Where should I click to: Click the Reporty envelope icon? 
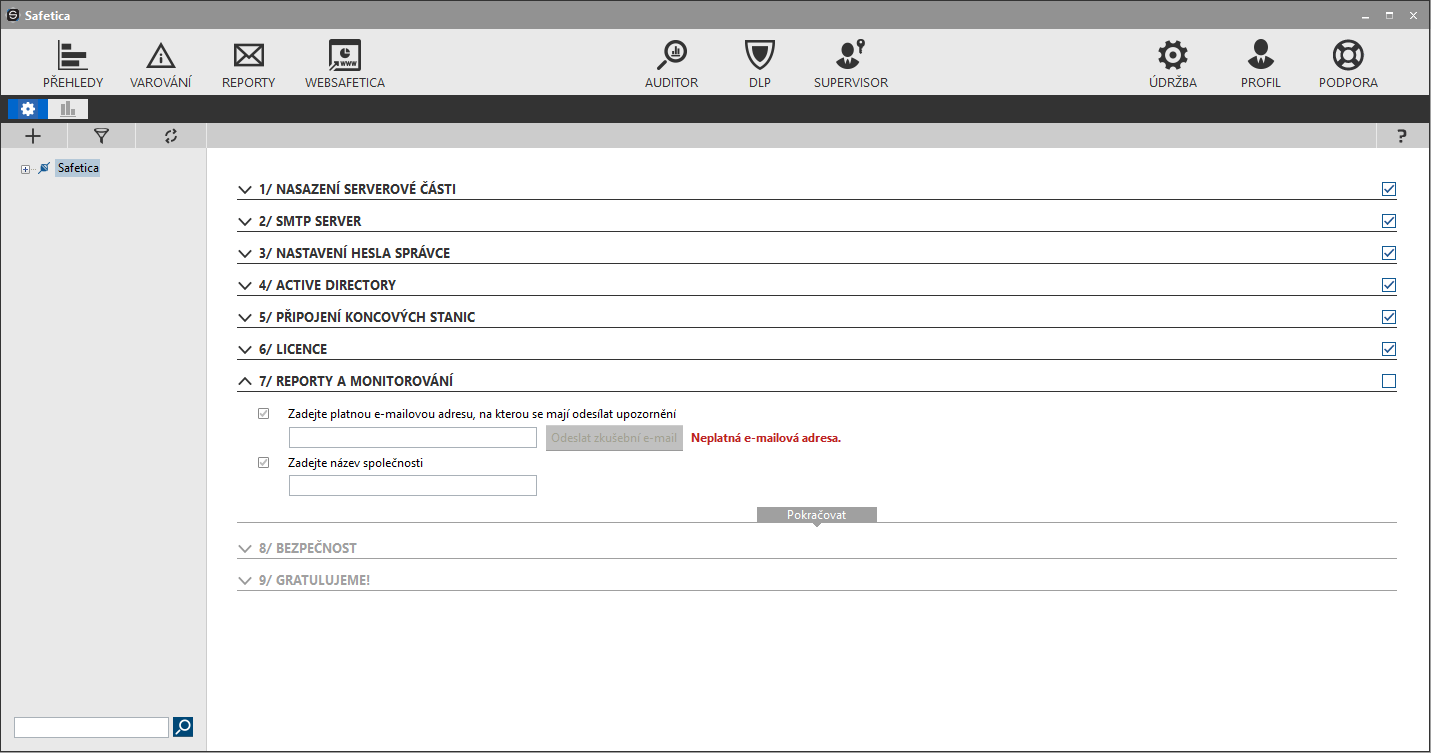coord(248,56)
